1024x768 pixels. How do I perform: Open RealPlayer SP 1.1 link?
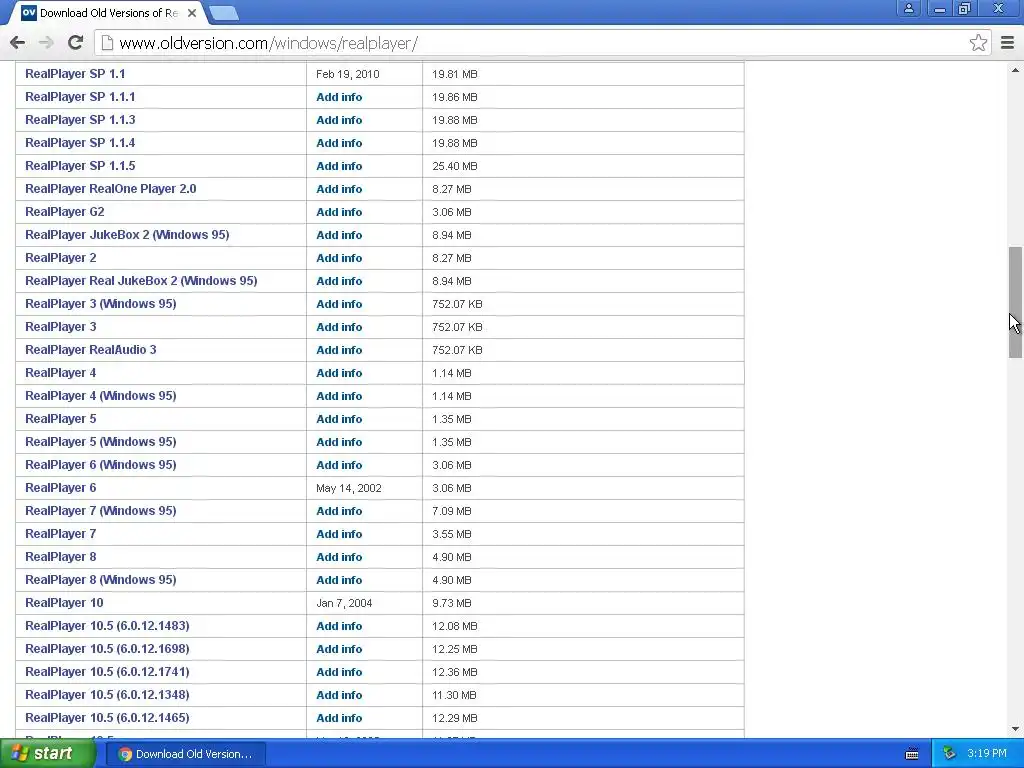click(75, 74)
